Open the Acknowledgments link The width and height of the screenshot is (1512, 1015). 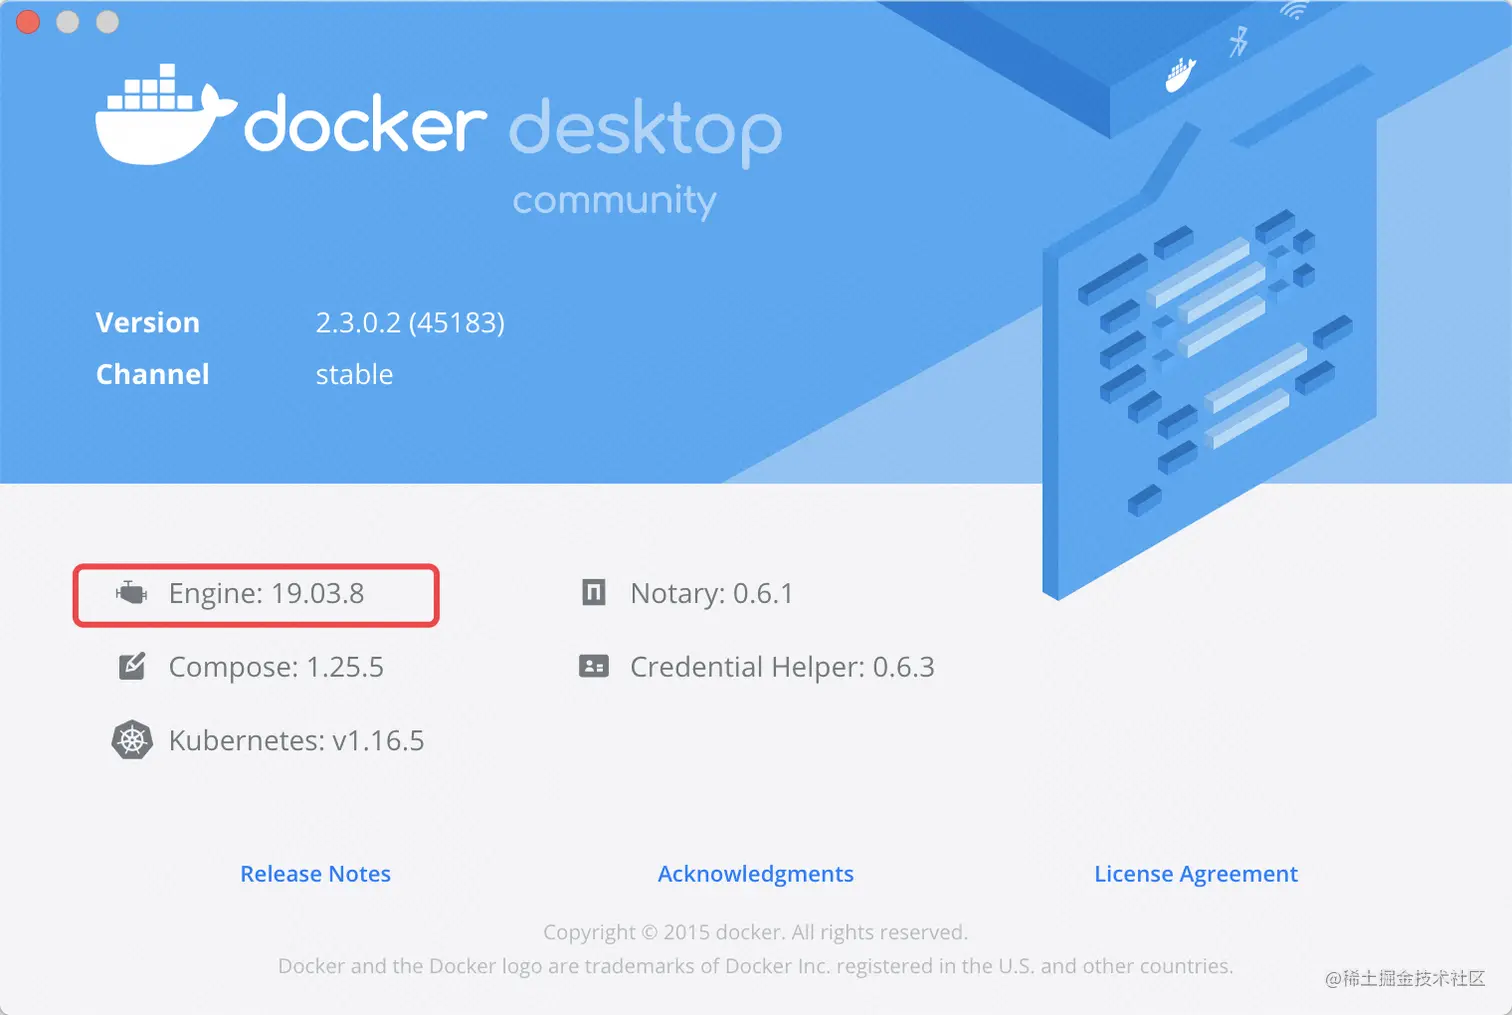pyautogui.click(x=755, y=874)
